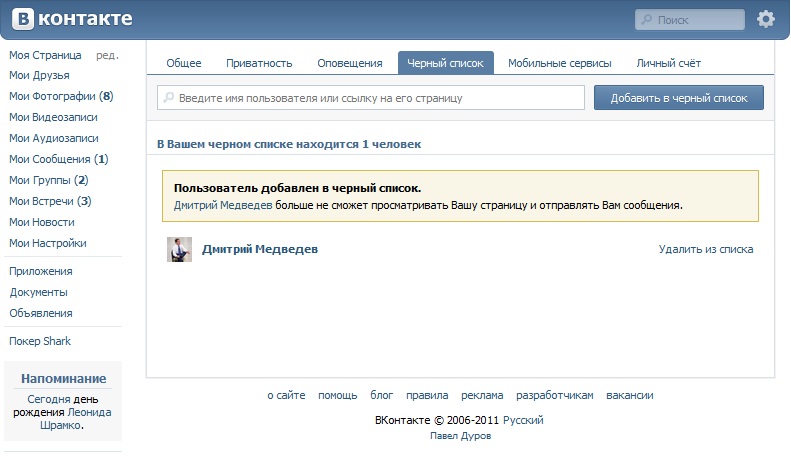The image size is (791, 461).
Task: Open Мои Сообщения (1)
Action: tap(59, 159)
